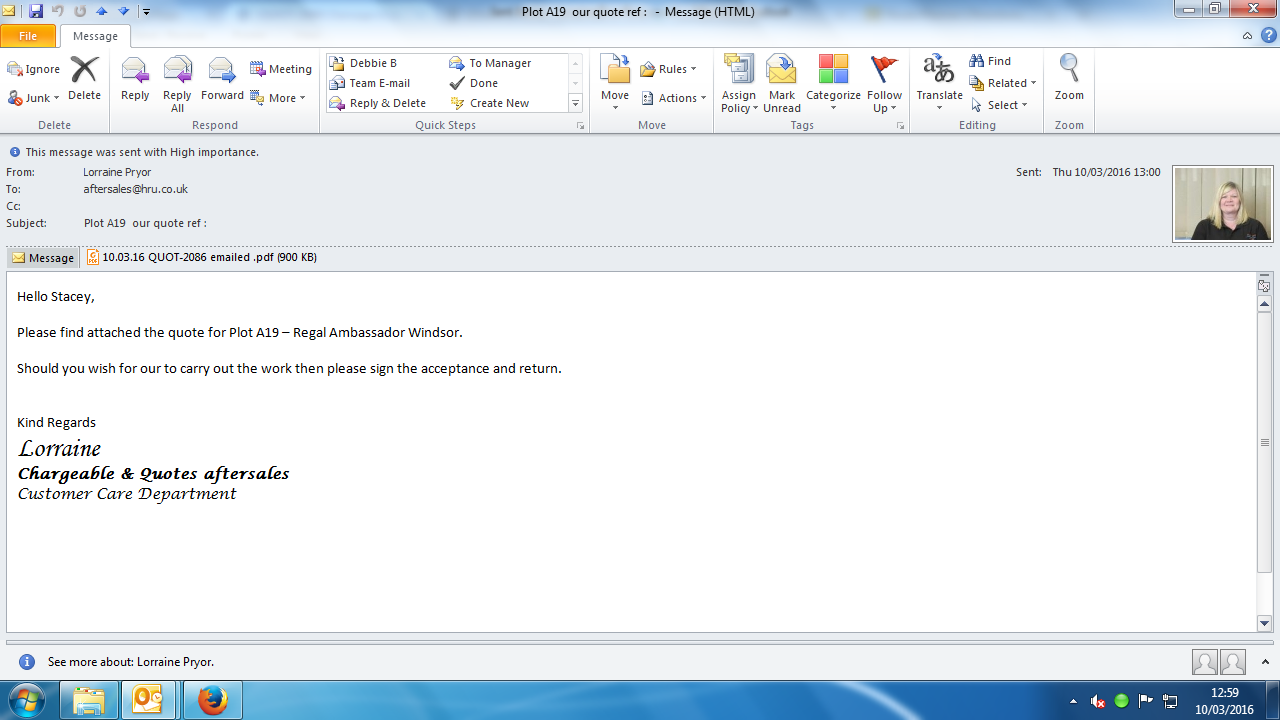This screenshot has height=720, width=1280.
Task: Open the Rules dropdown
Action: point(669,69)
